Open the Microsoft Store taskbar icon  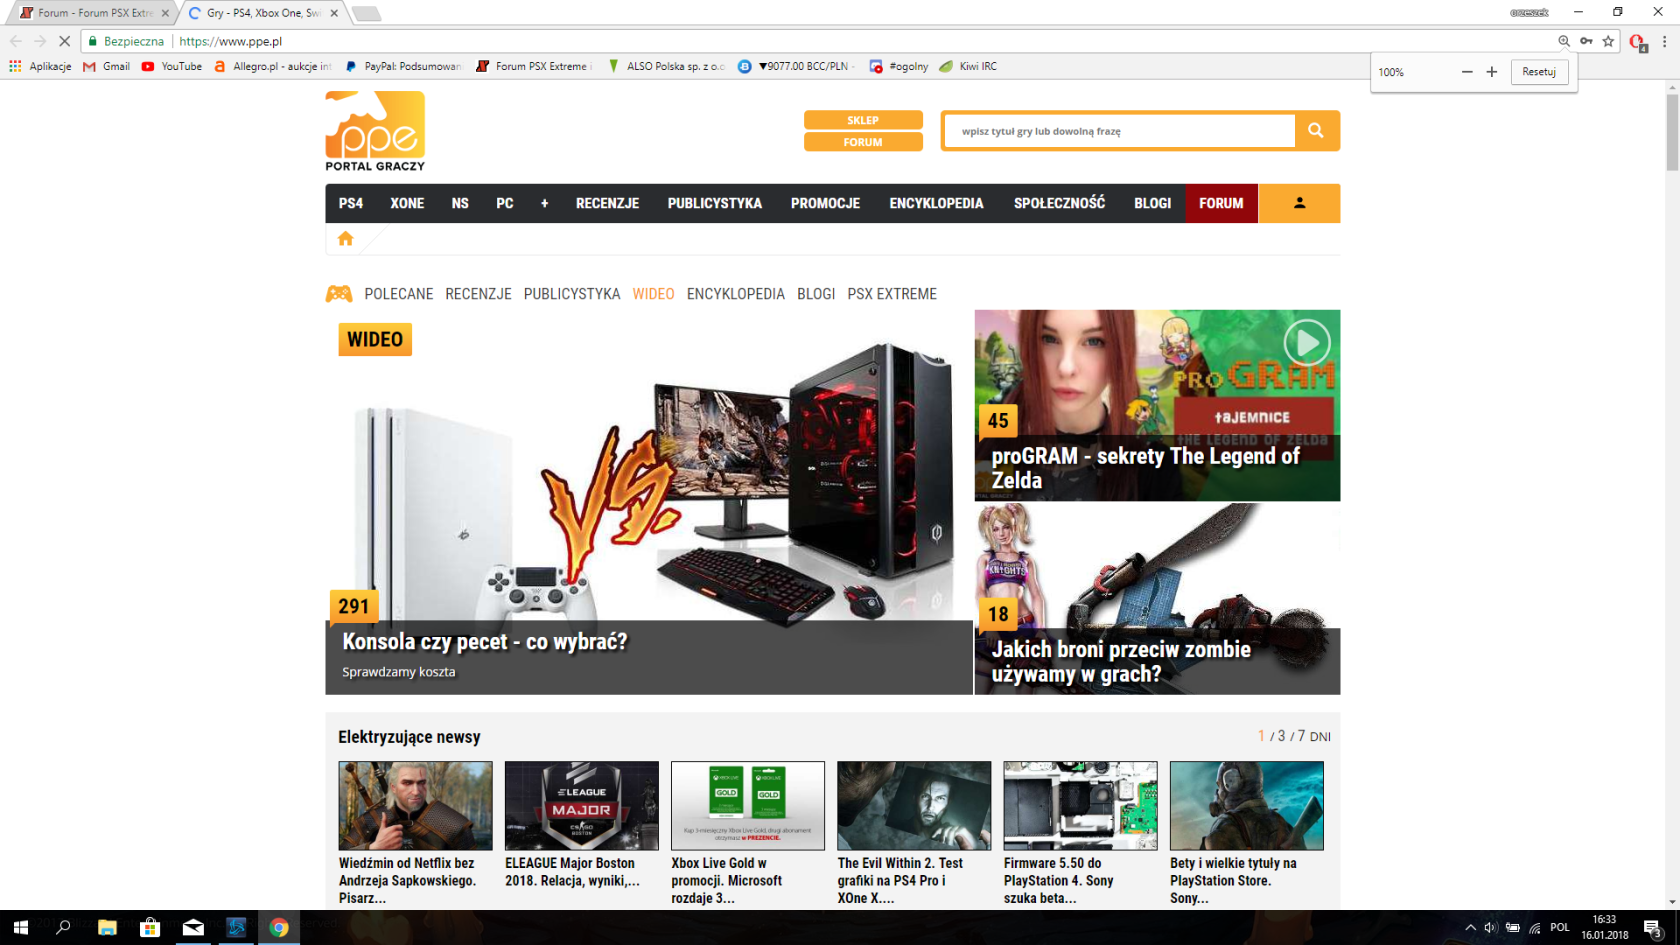tap(150, 927)
